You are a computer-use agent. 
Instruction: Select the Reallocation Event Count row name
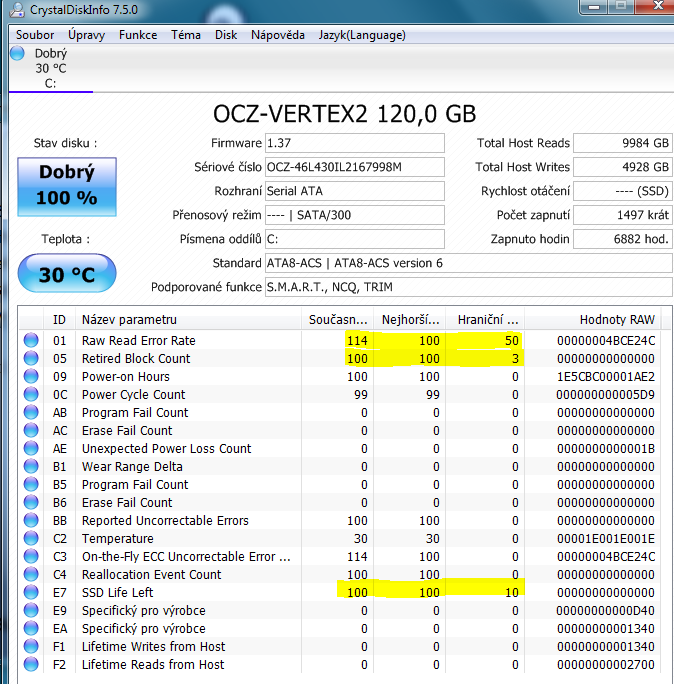coord(151,575)
